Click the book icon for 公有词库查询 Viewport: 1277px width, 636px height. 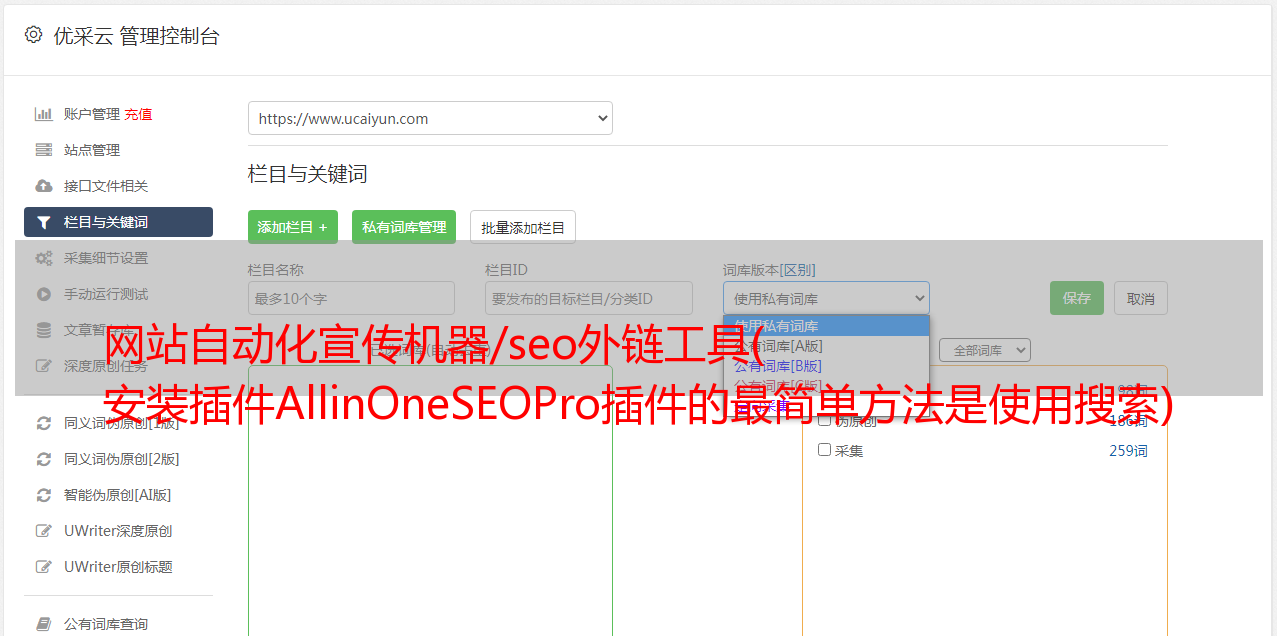pos(43,624)
